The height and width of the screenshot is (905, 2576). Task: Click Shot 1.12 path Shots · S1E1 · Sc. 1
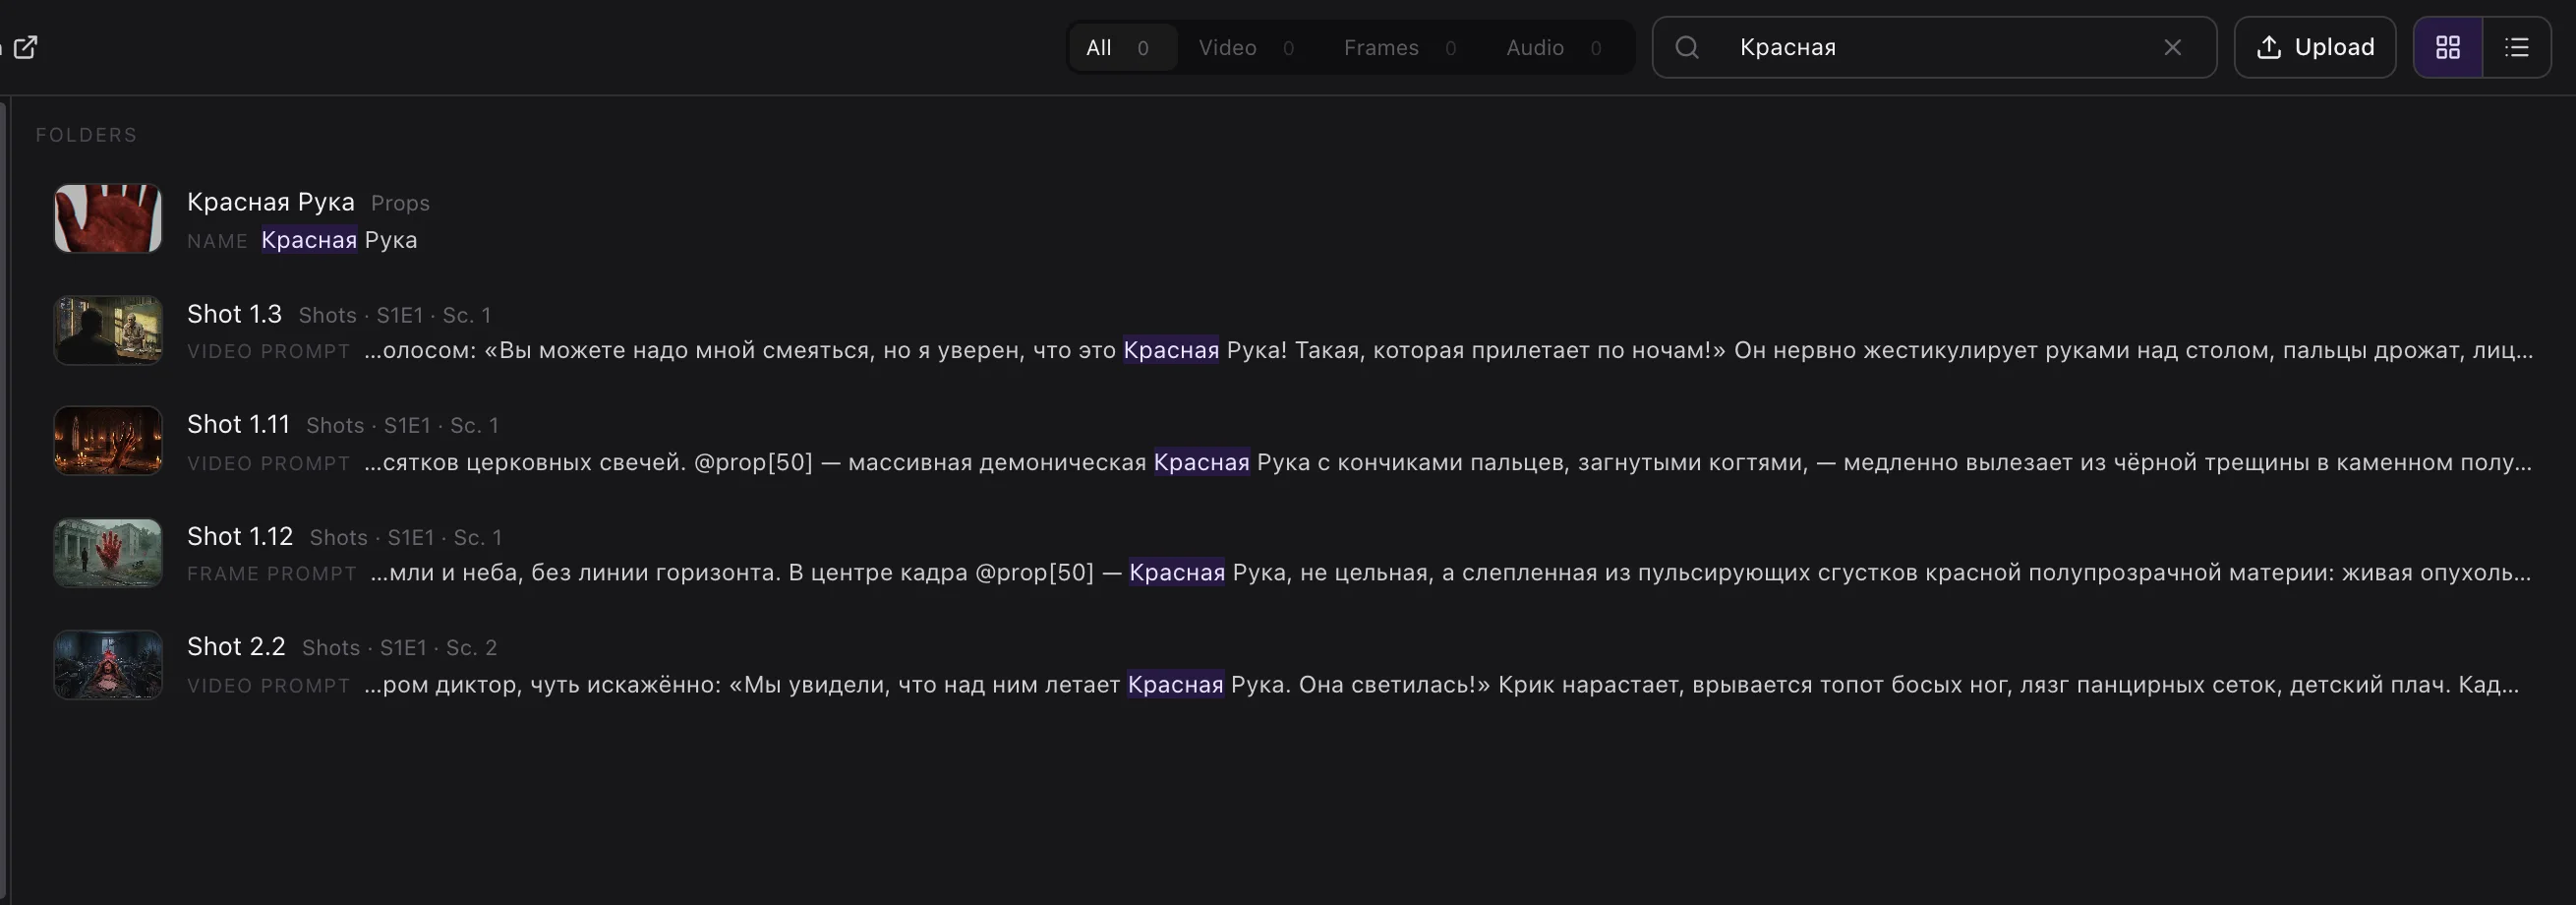[405, 538]
